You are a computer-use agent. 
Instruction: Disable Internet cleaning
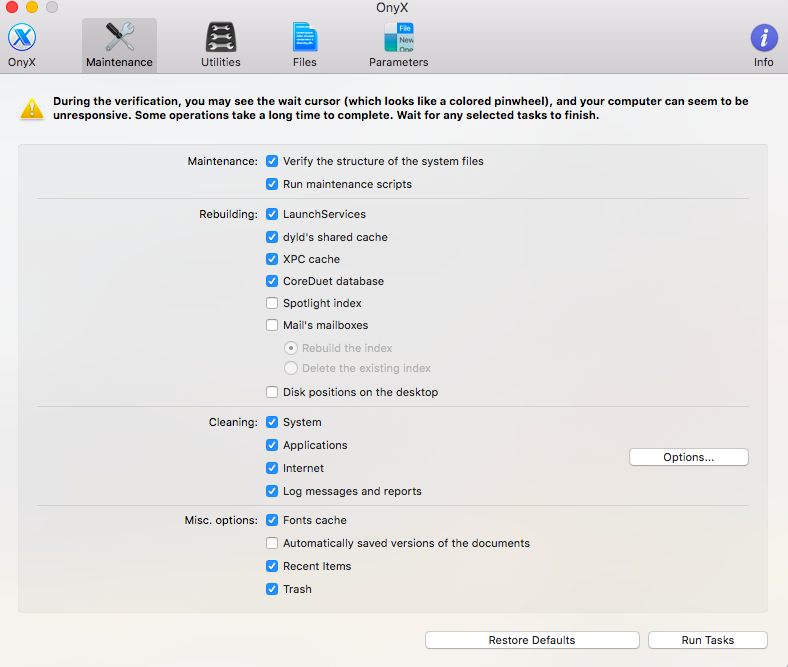tap(272, 468)
